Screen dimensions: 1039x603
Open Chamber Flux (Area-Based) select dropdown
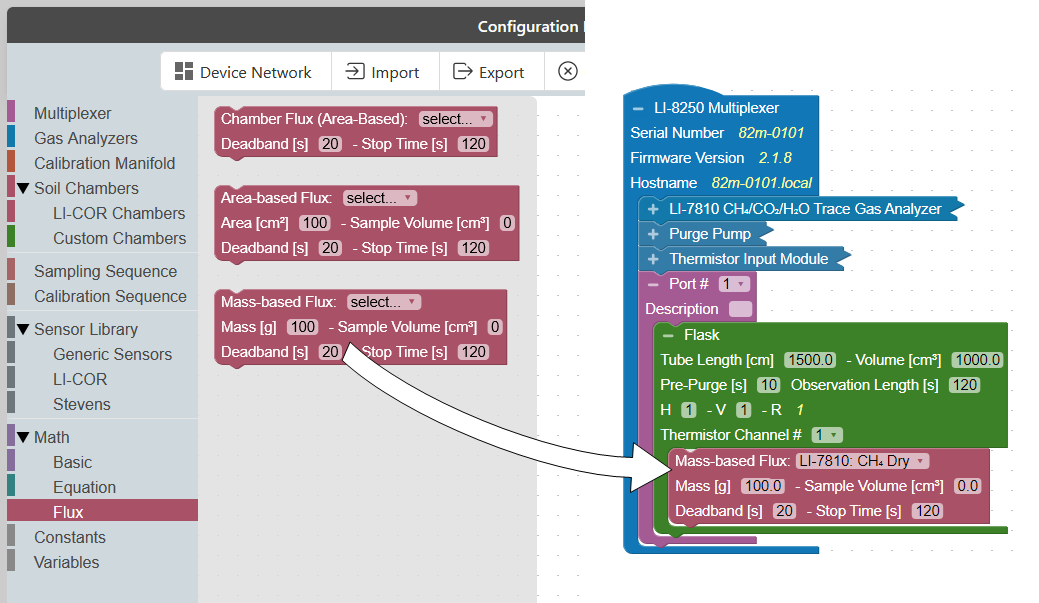pos(455,119)
